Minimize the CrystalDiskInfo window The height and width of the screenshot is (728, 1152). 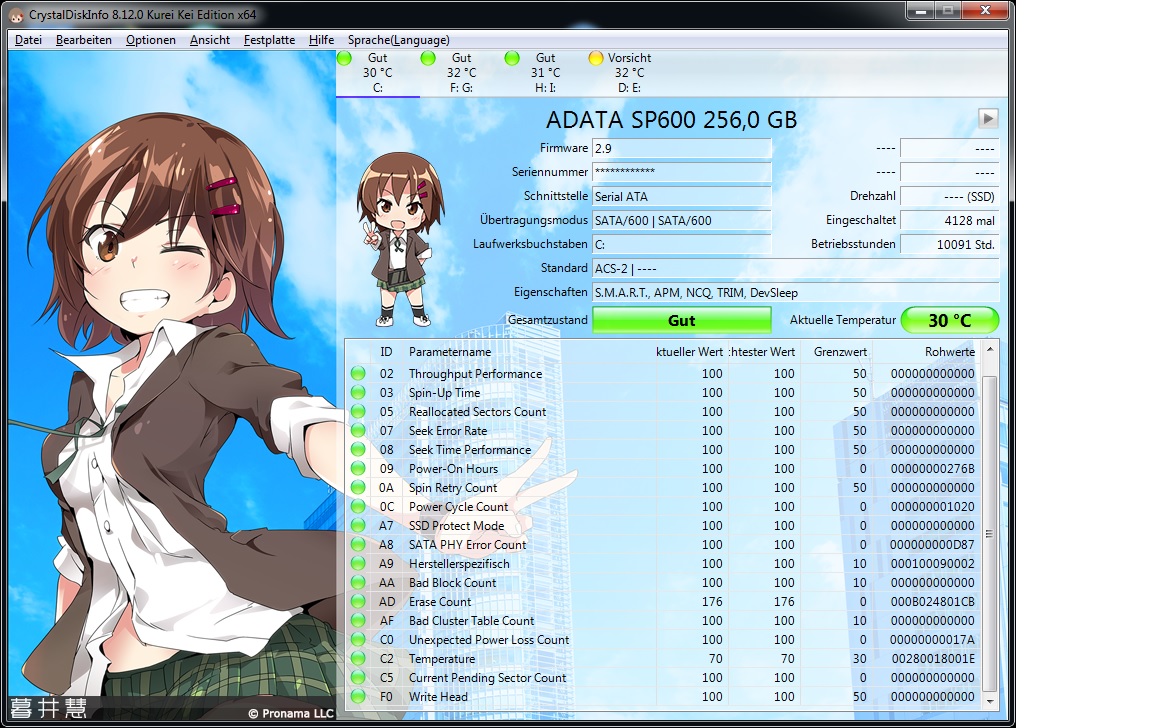921,10
